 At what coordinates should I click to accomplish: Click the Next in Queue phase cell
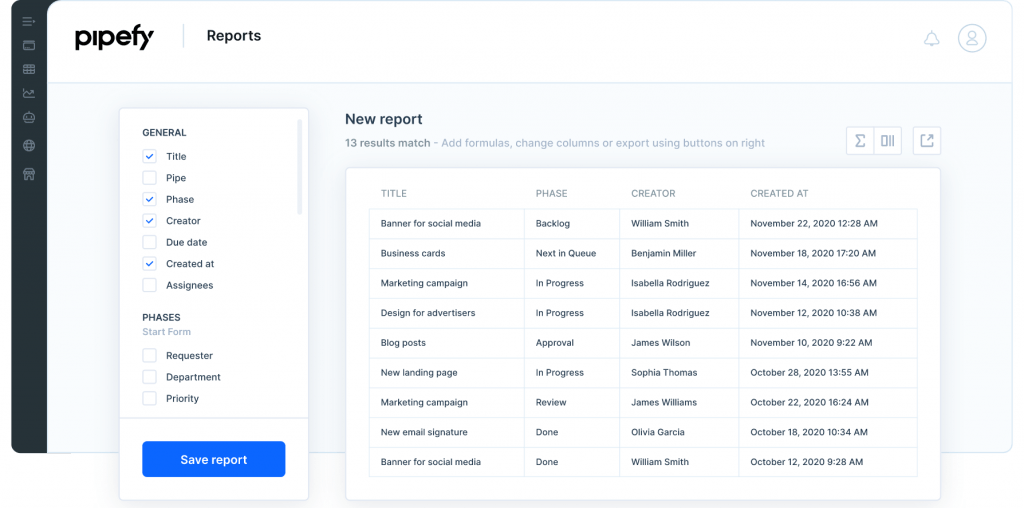(x=572, y=253)
